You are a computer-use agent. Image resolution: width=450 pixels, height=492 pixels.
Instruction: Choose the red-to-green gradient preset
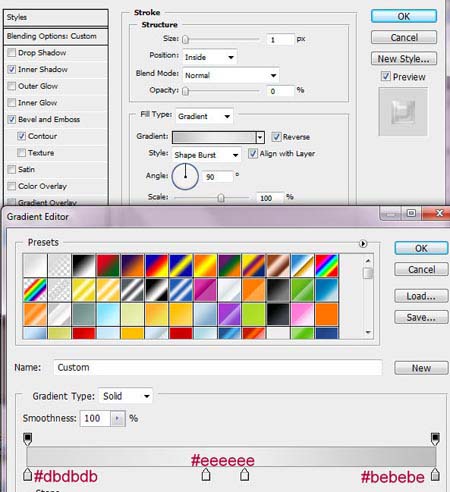pyautogui.click(x=108, y=265)
